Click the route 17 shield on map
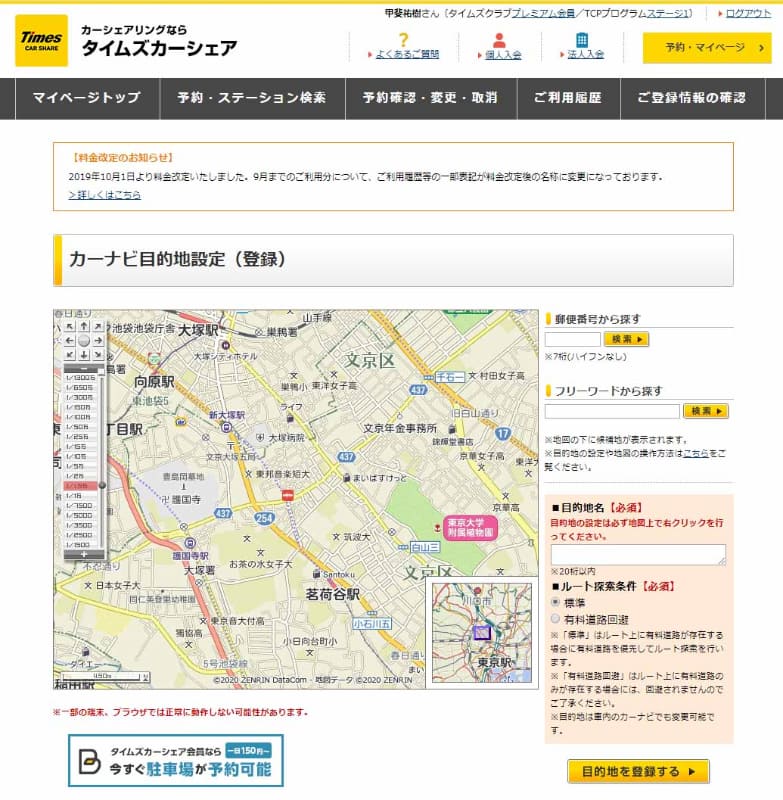Screen dimensions: 783x800 (503, 434)
